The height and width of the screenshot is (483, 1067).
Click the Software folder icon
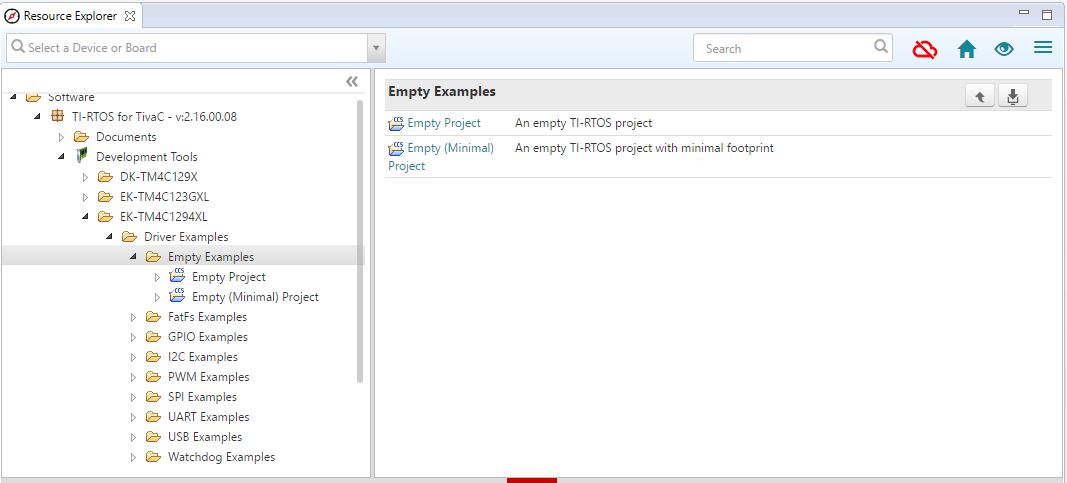[33, 97]
